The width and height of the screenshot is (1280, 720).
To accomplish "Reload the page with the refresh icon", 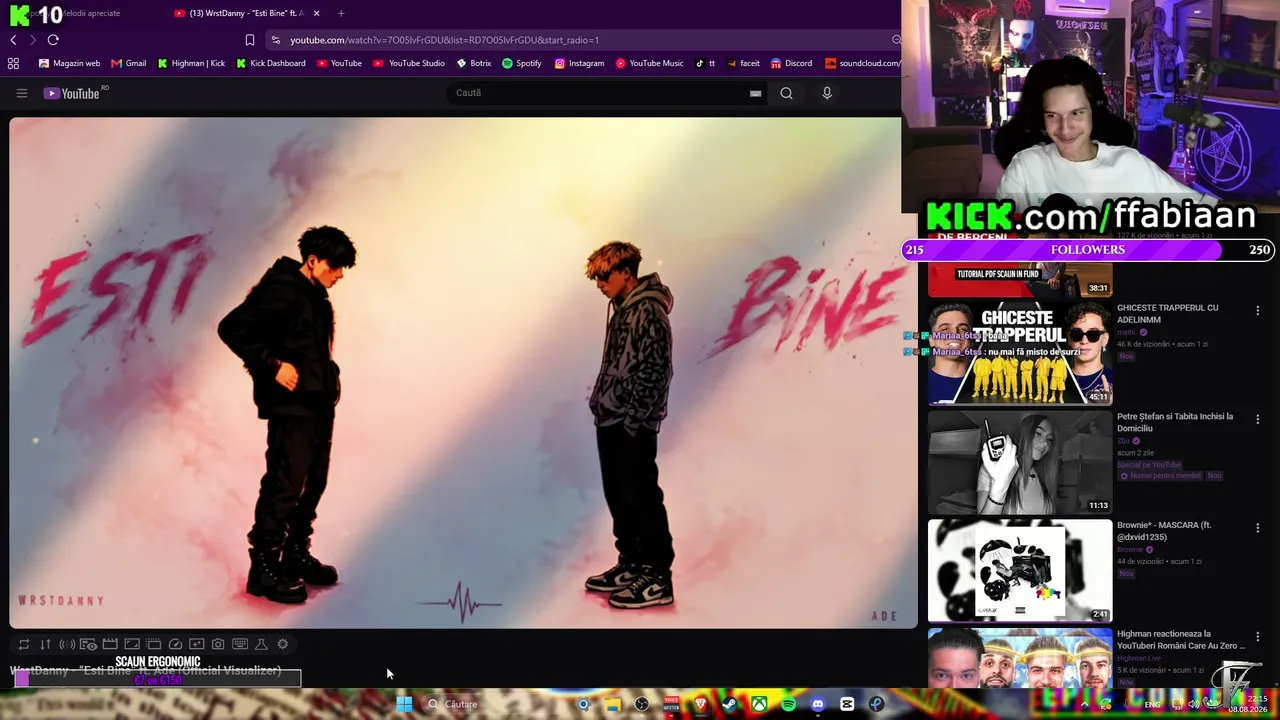I will pyautogui.click(x=53, y=40).
